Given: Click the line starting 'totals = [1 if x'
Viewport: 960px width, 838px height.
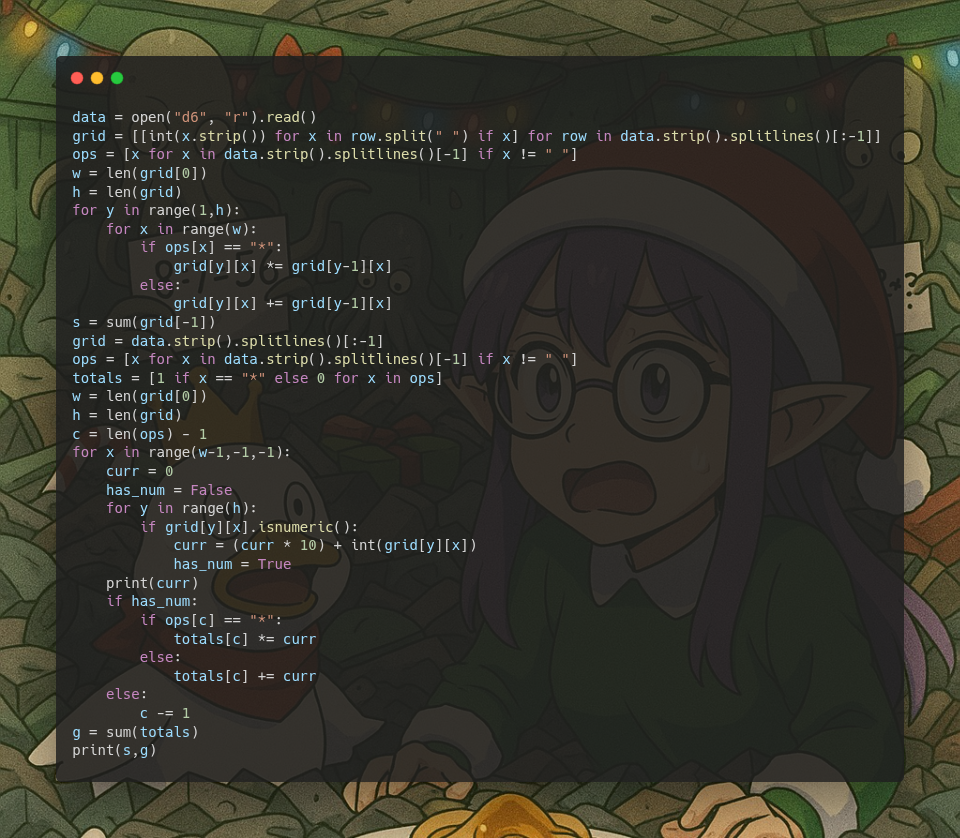Looking at the screenshot, I should [x=257, y=378].
